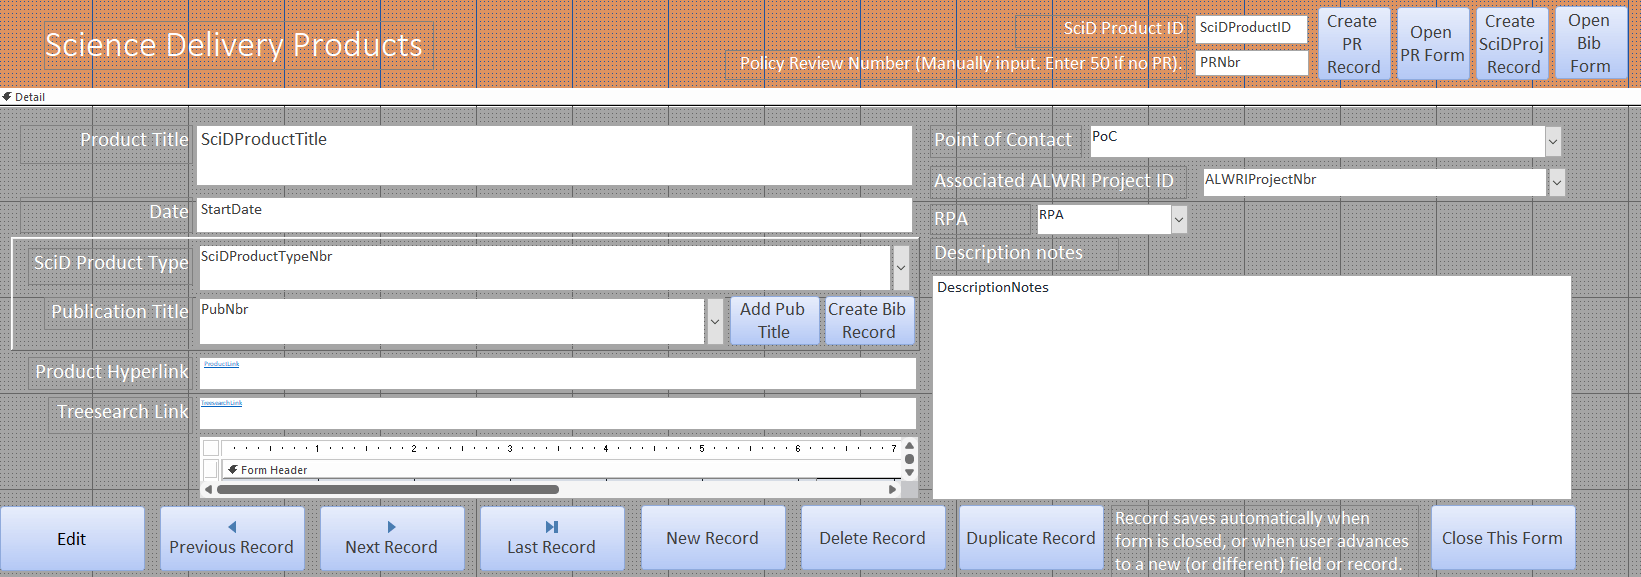Select the Publication Title label
The width and height of the screenshot is (1641, 577).
click(117, 312)
